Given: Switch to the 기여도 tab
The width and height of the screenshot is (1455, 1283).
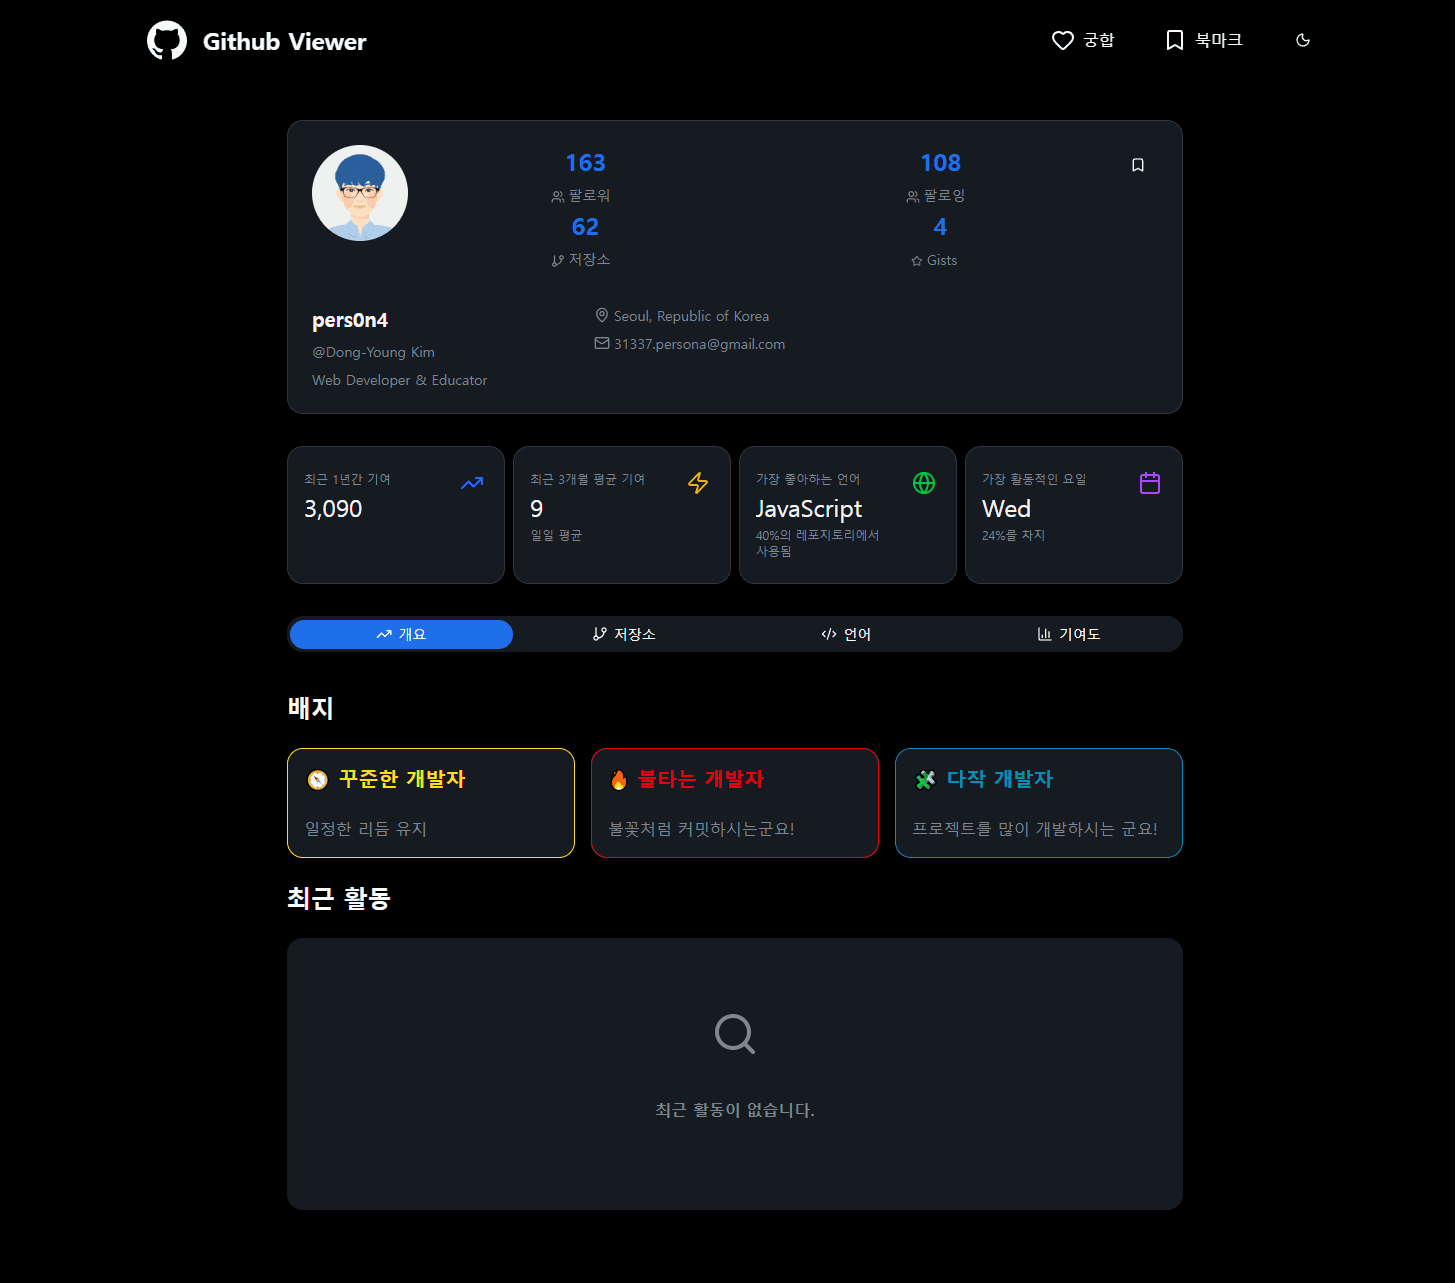Looking at the screenshot, I should tap(1068, 633).
